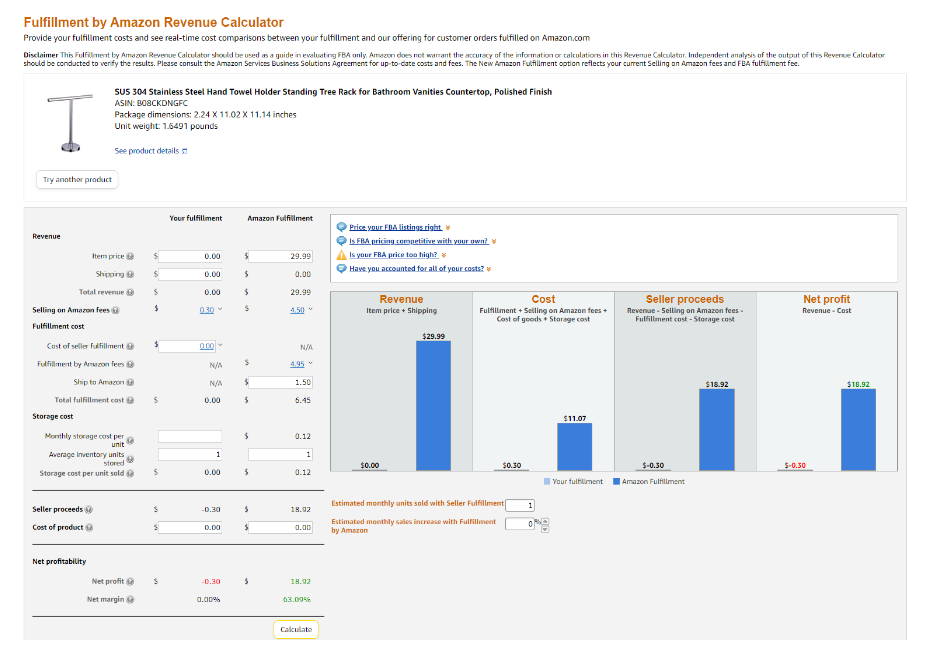This screenshot has width=933, height=664.
Task: Click the help icon next to Seller proceeds
Action: [x=89, y=509]
